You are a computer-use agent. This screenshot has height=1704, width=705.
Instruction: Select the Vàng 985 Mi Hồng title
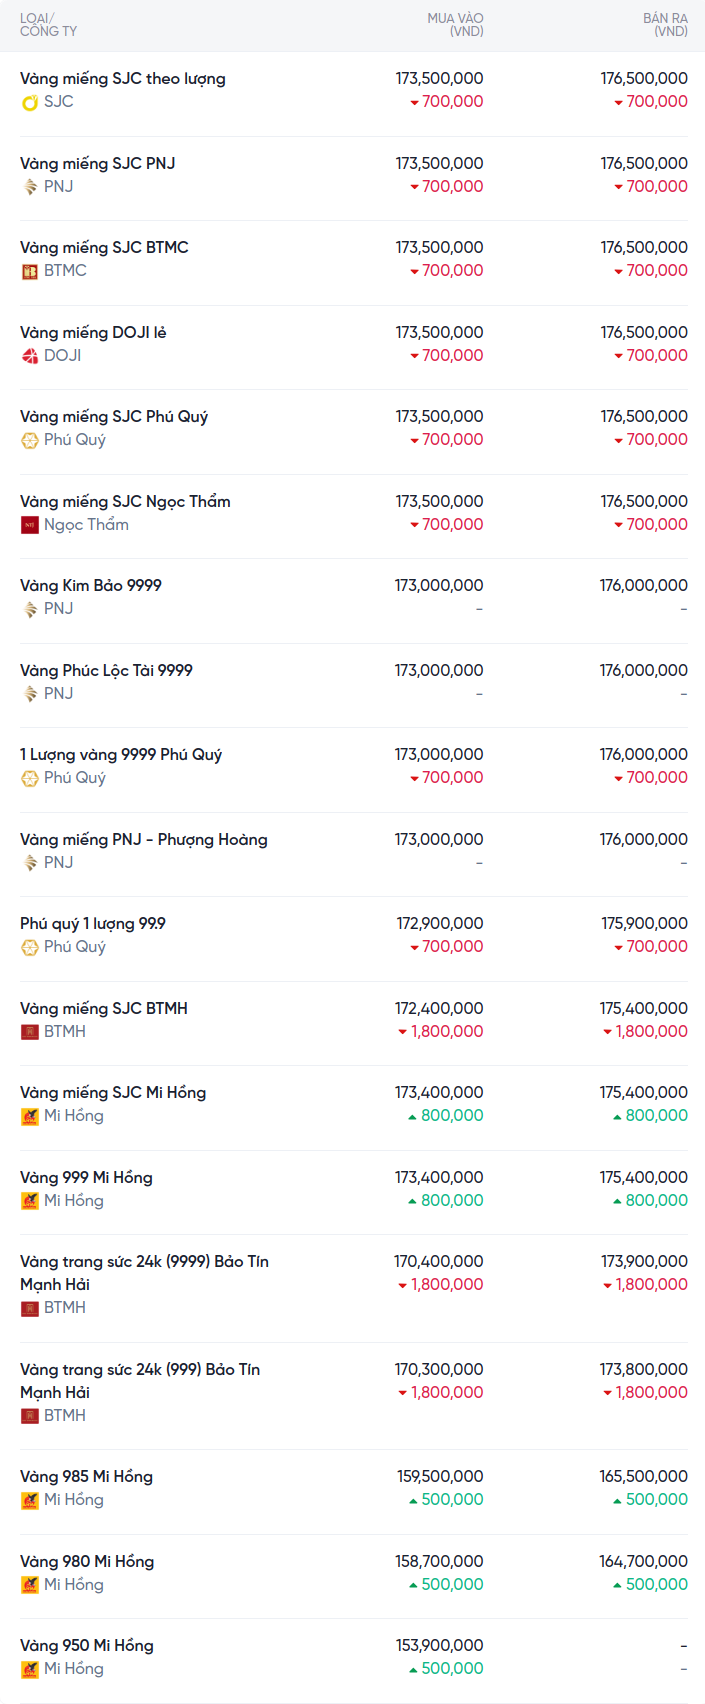[86, 1477]
